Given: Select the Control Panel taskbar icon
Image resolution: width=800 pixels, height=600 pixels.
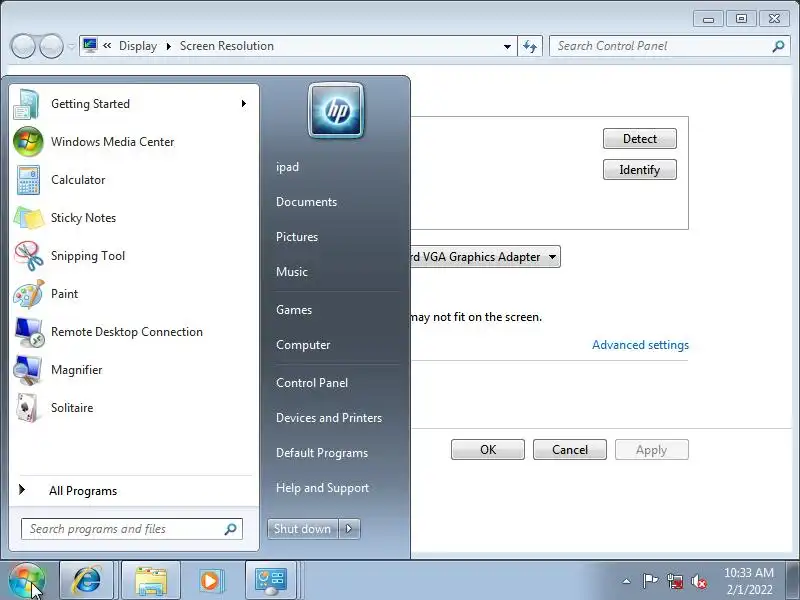Looking at the screenshot, I should (x=271, y=581).
